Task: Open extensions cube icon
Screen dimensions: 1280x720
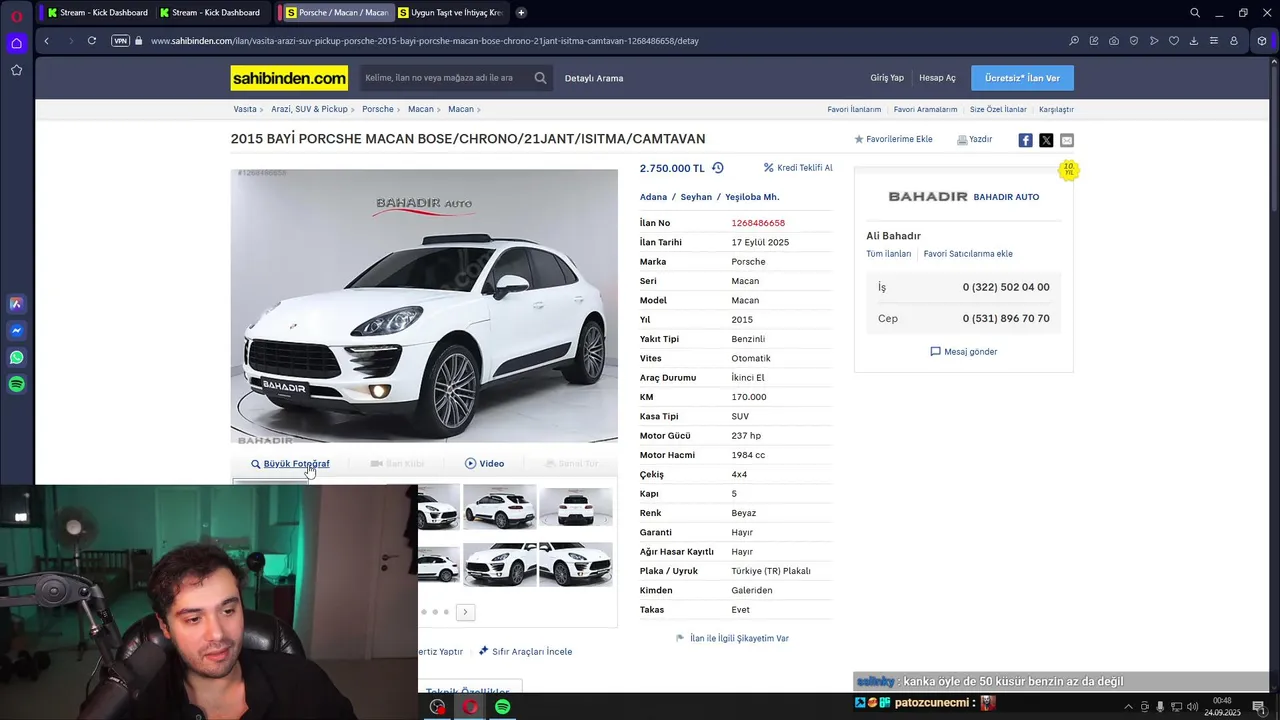Action: click(x=1262, y=41)
